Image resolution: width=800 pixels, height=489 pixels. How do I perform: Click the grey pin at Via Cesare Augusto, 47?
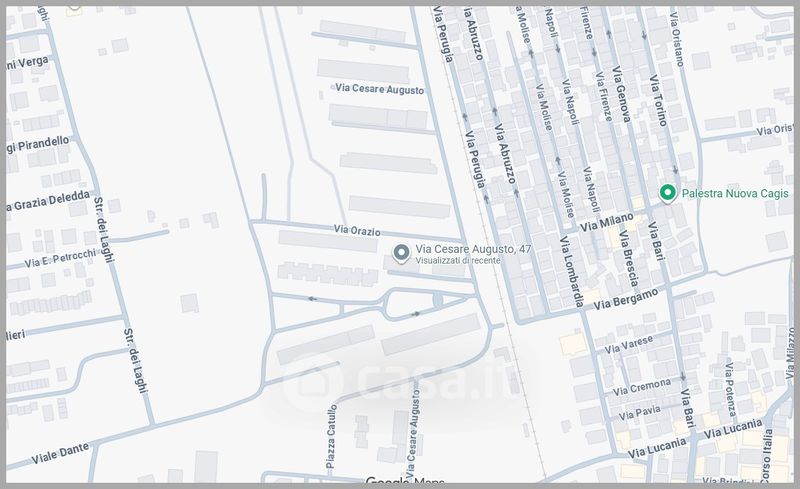[x=401, y=252]
